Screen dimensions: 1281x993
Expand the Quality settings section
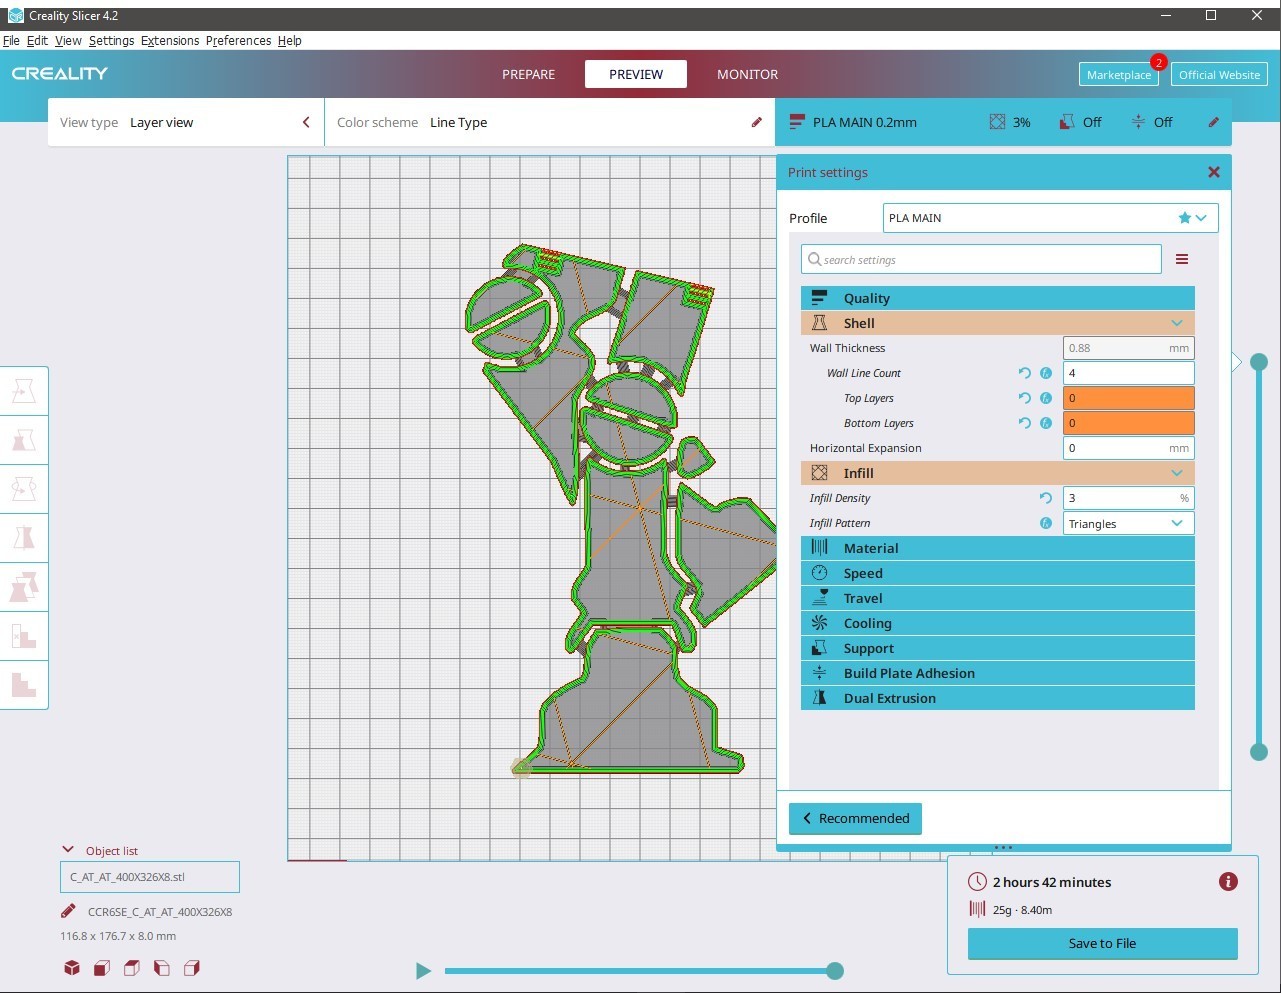(997, 298)
